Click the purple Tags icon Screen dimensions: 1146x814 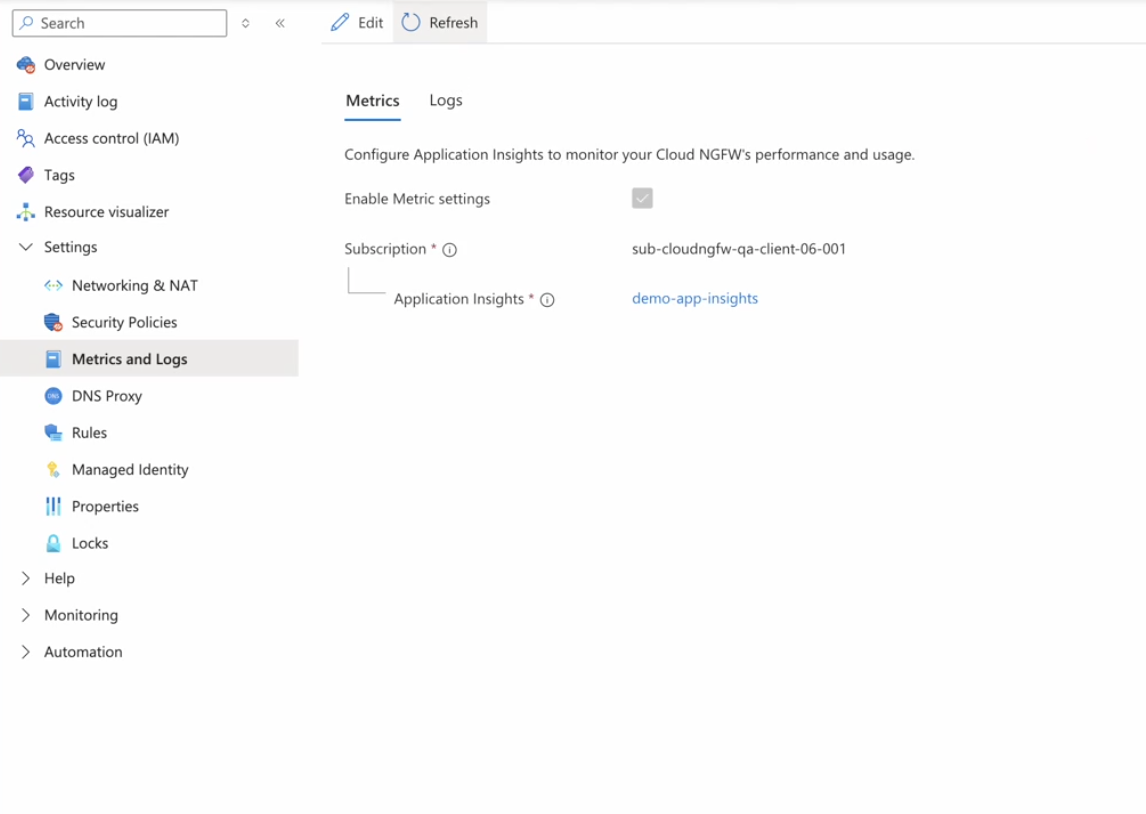(x=26, y=175)
